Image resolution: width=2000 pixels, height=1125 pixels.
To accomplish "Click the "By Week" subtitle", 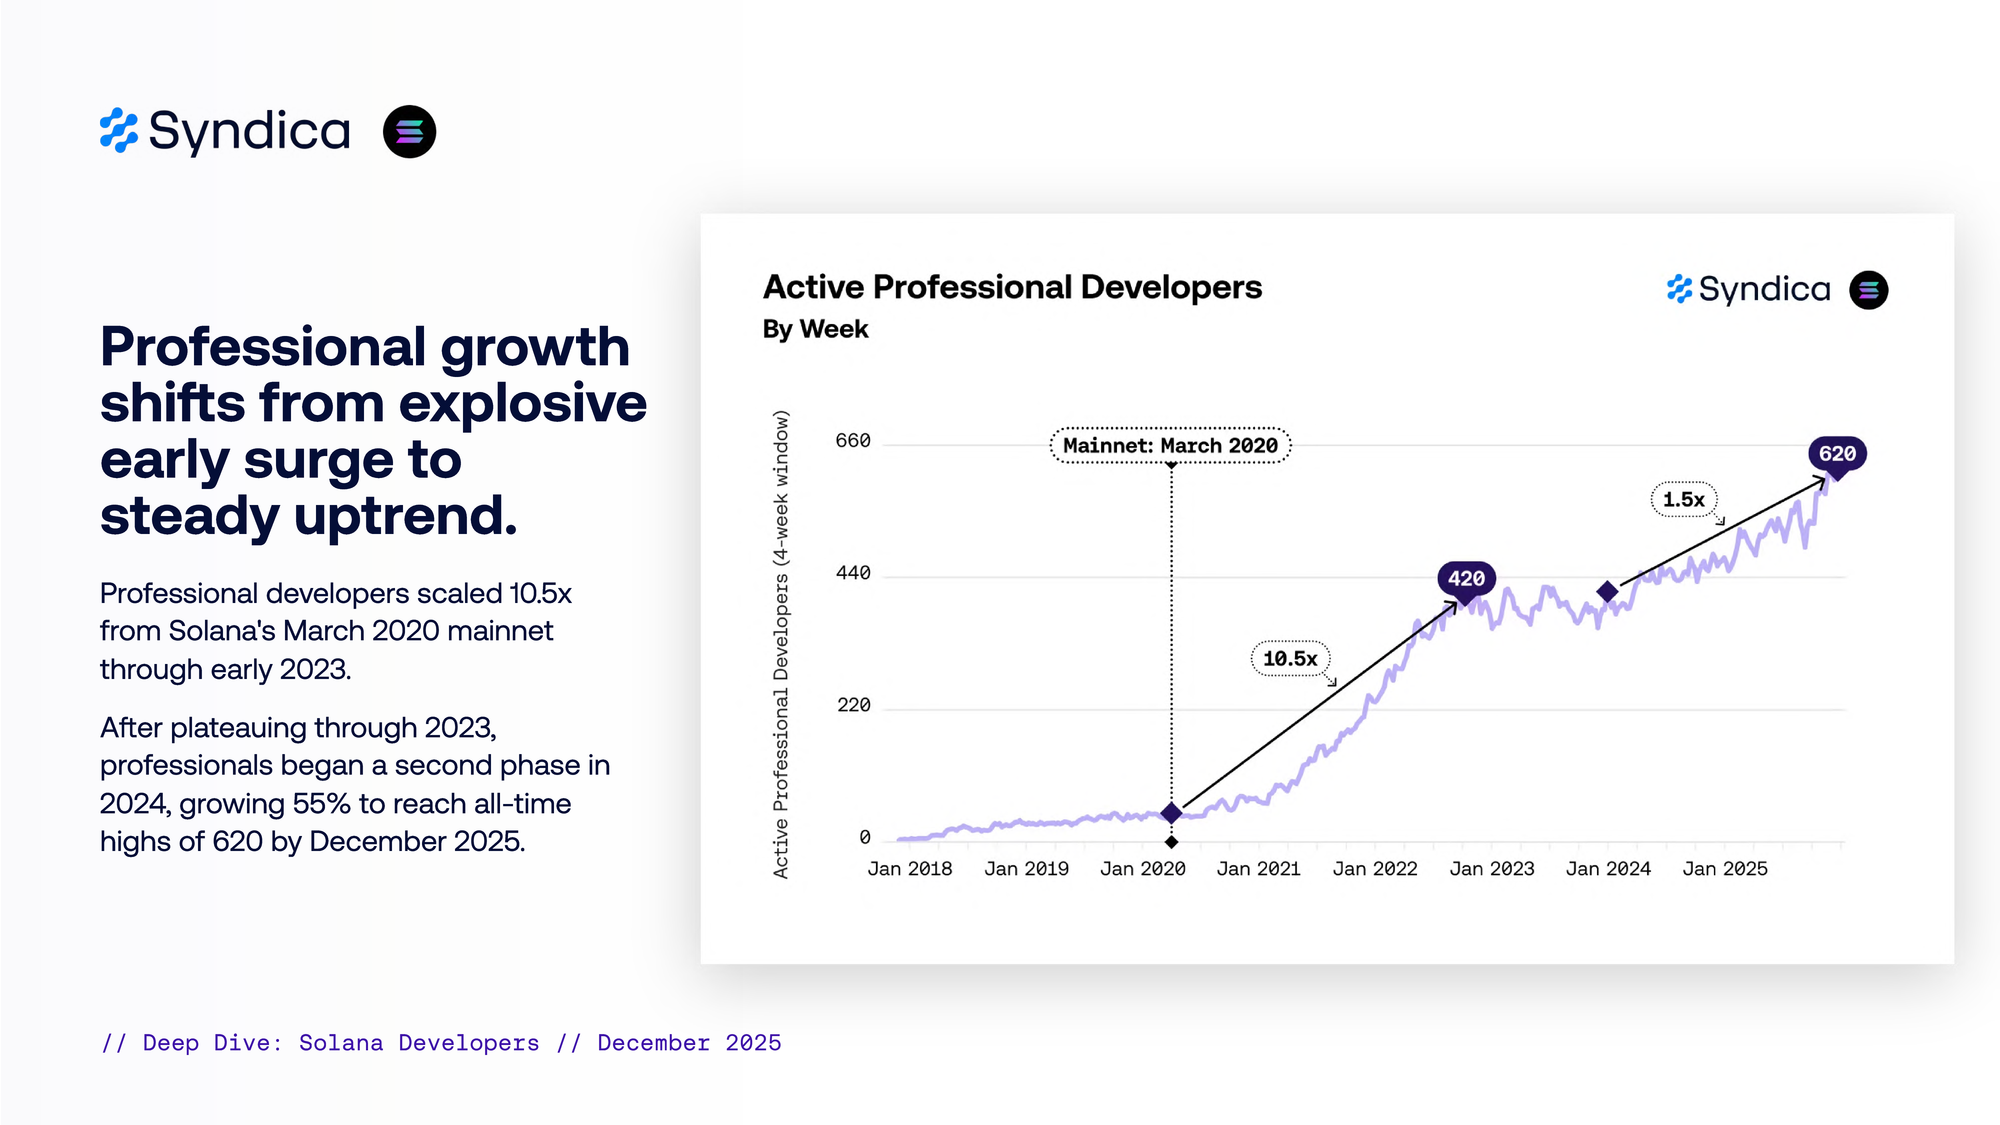I will point(815,329).
